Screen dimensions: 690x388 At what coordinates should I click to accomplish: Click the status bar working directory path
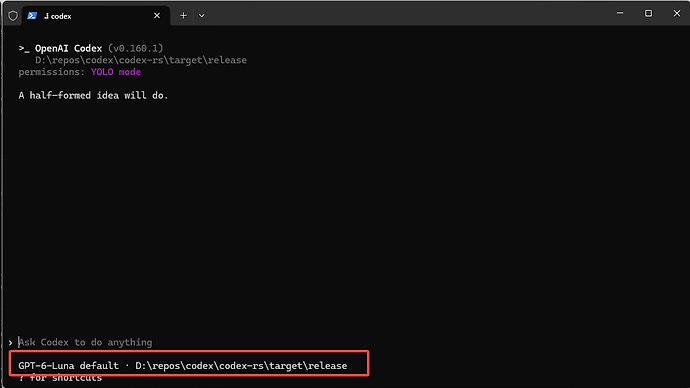(x=241, y=366)
